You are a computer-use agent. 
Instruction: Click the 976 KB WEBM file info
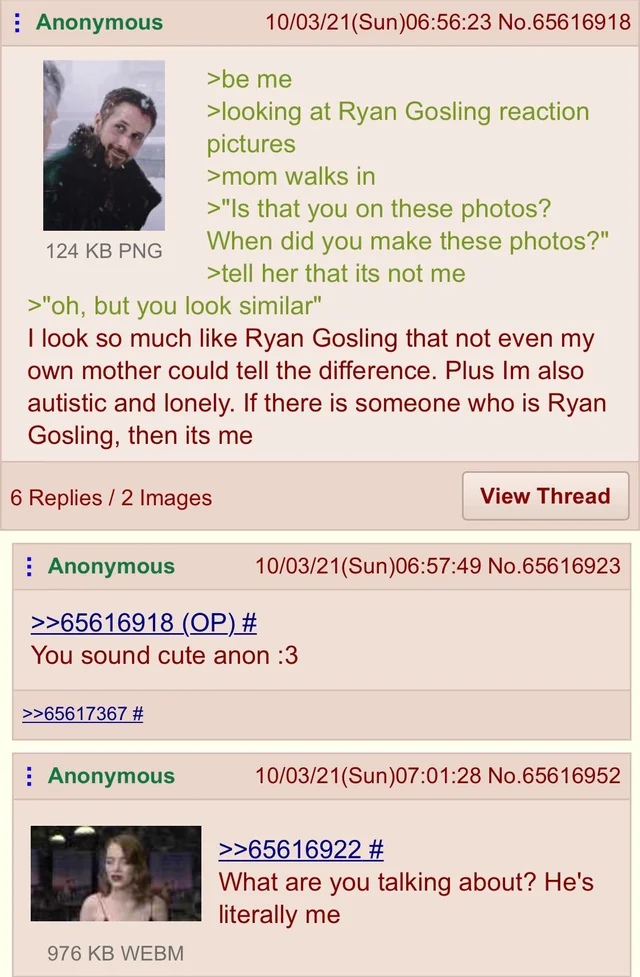(x=116, y=953)
